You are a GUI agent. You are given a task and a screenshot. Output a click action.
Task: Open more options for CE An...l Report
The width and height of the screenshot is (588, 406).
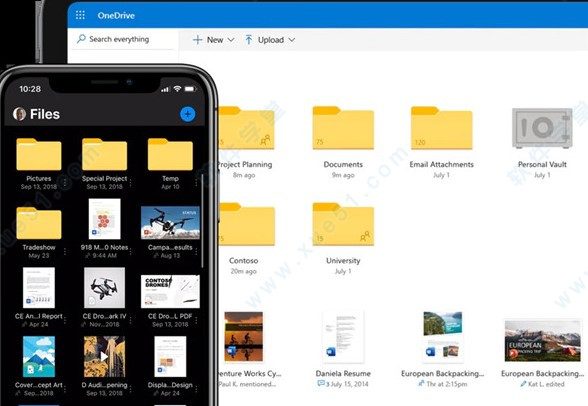(64, 320)
